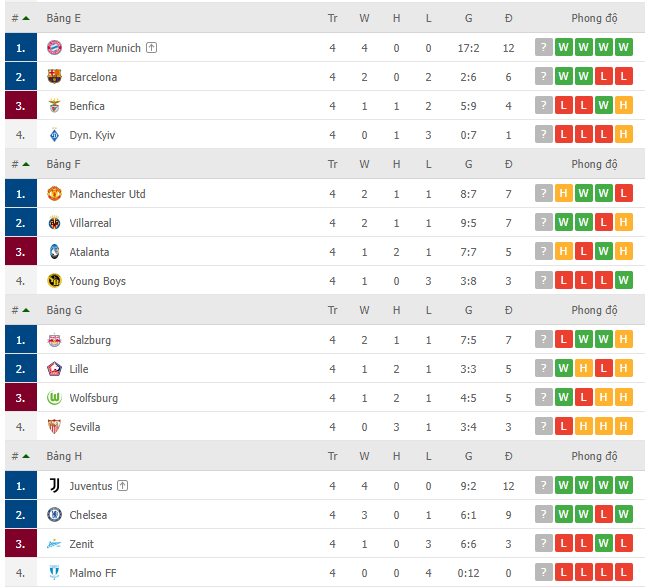Click the Juventus club crest
645x587 pixels.
click(54, 486)
